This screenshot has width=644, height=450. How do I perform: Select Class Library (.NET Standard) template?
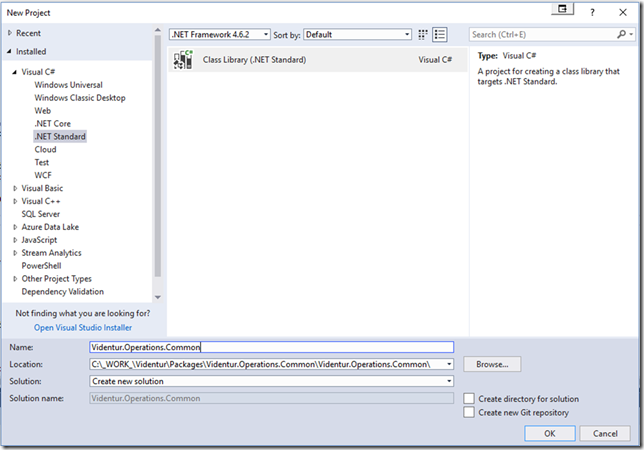pos(318,60)
